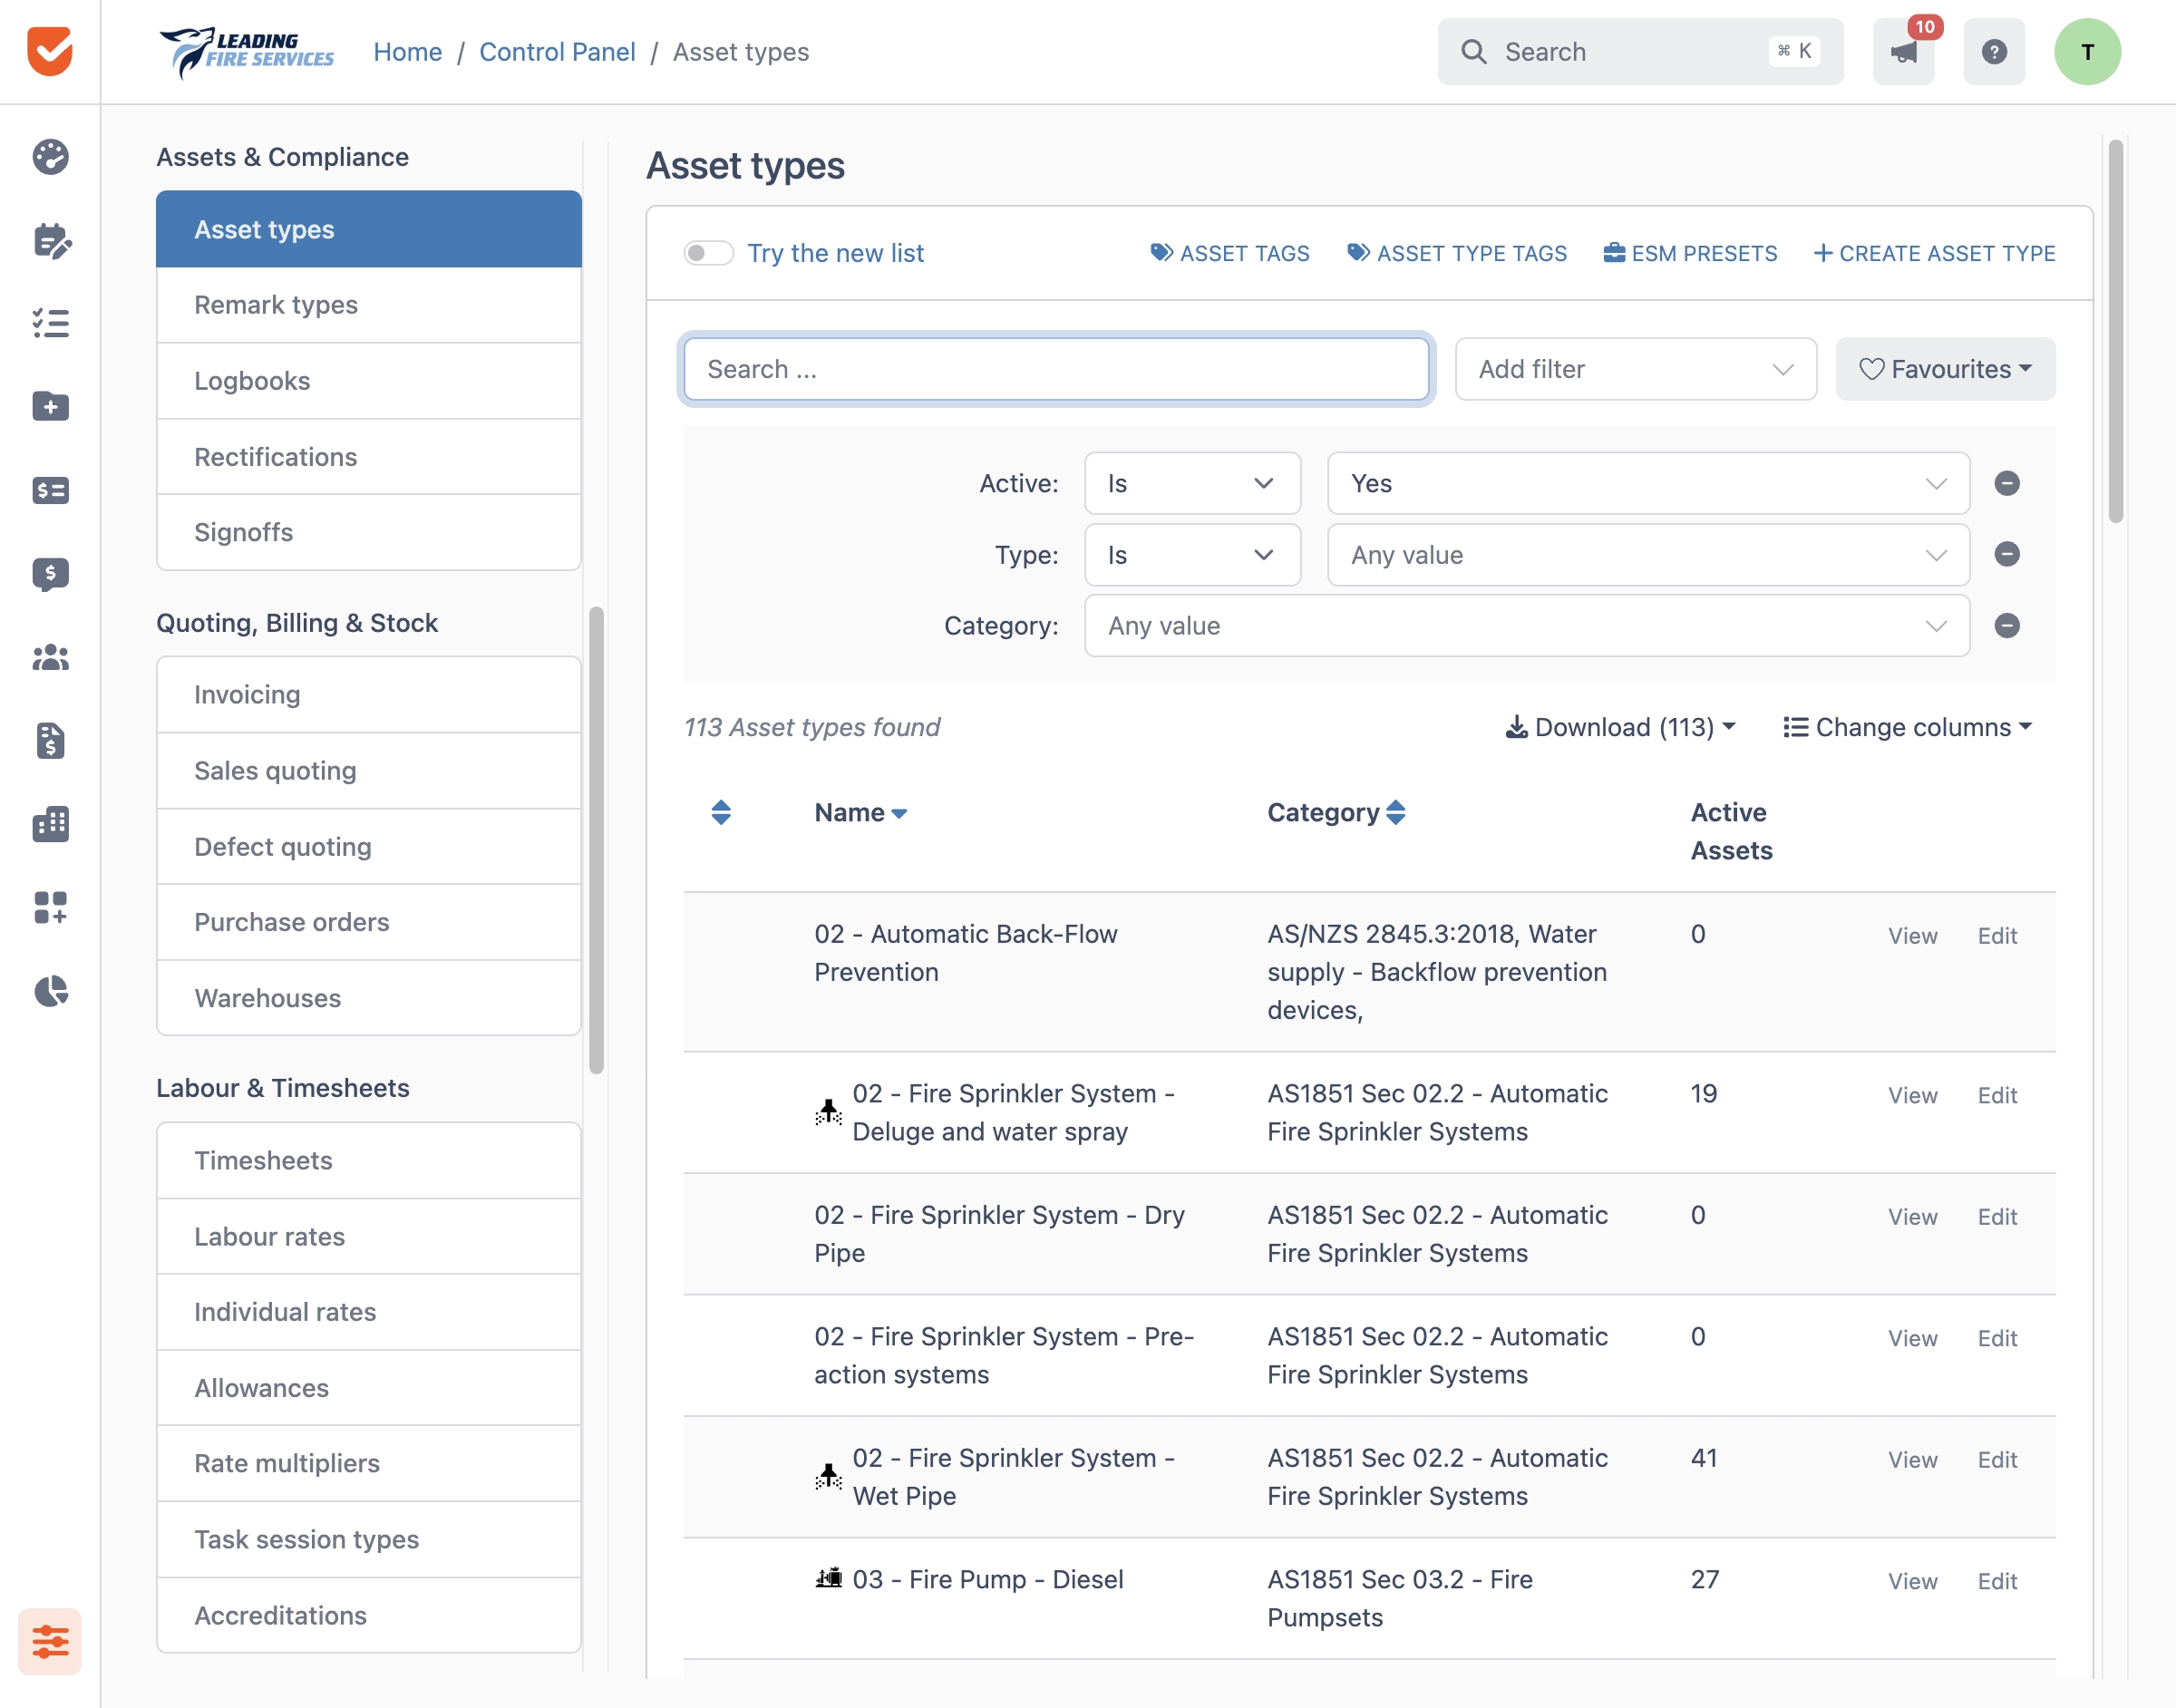
Task: Click the ASSET TAGS link
Action: [x=1229, y=253]
